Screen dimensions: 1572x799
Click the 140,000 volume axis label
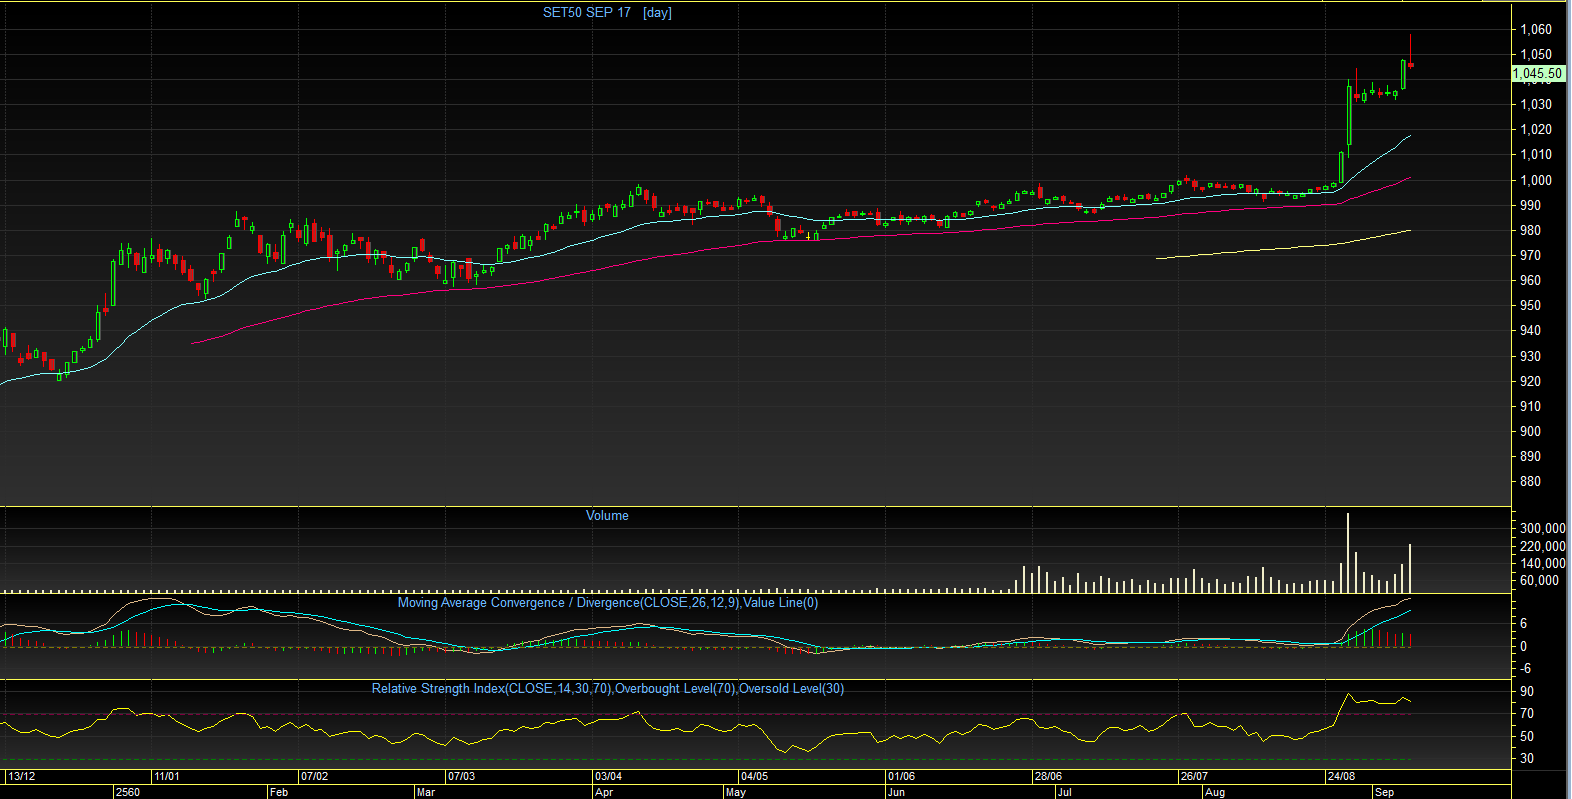click(x=1543, y=564)
